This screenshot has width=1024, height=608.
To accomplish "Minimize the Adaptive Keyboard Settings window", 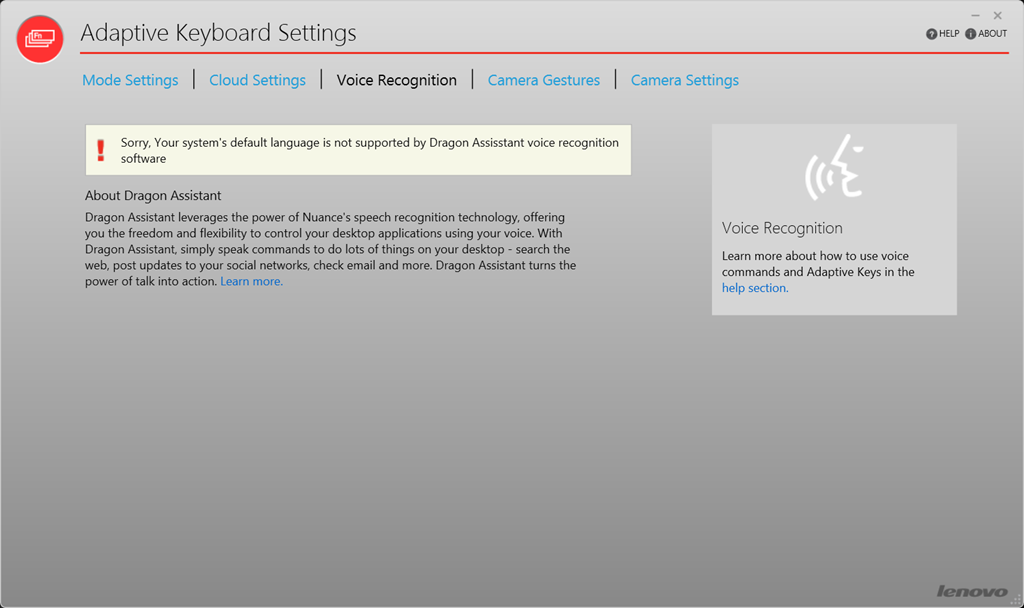I will pos(976,16).
